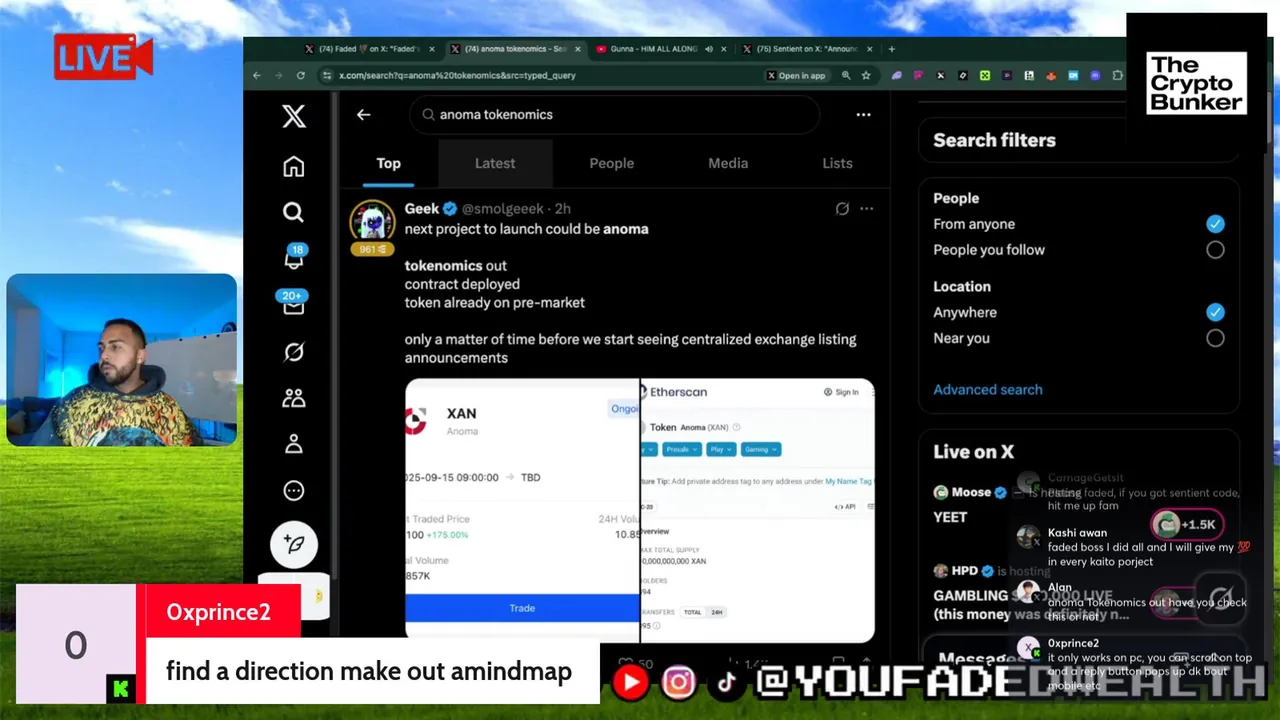Switch to the People tab

pyautogui.click(x=611, y=163)
